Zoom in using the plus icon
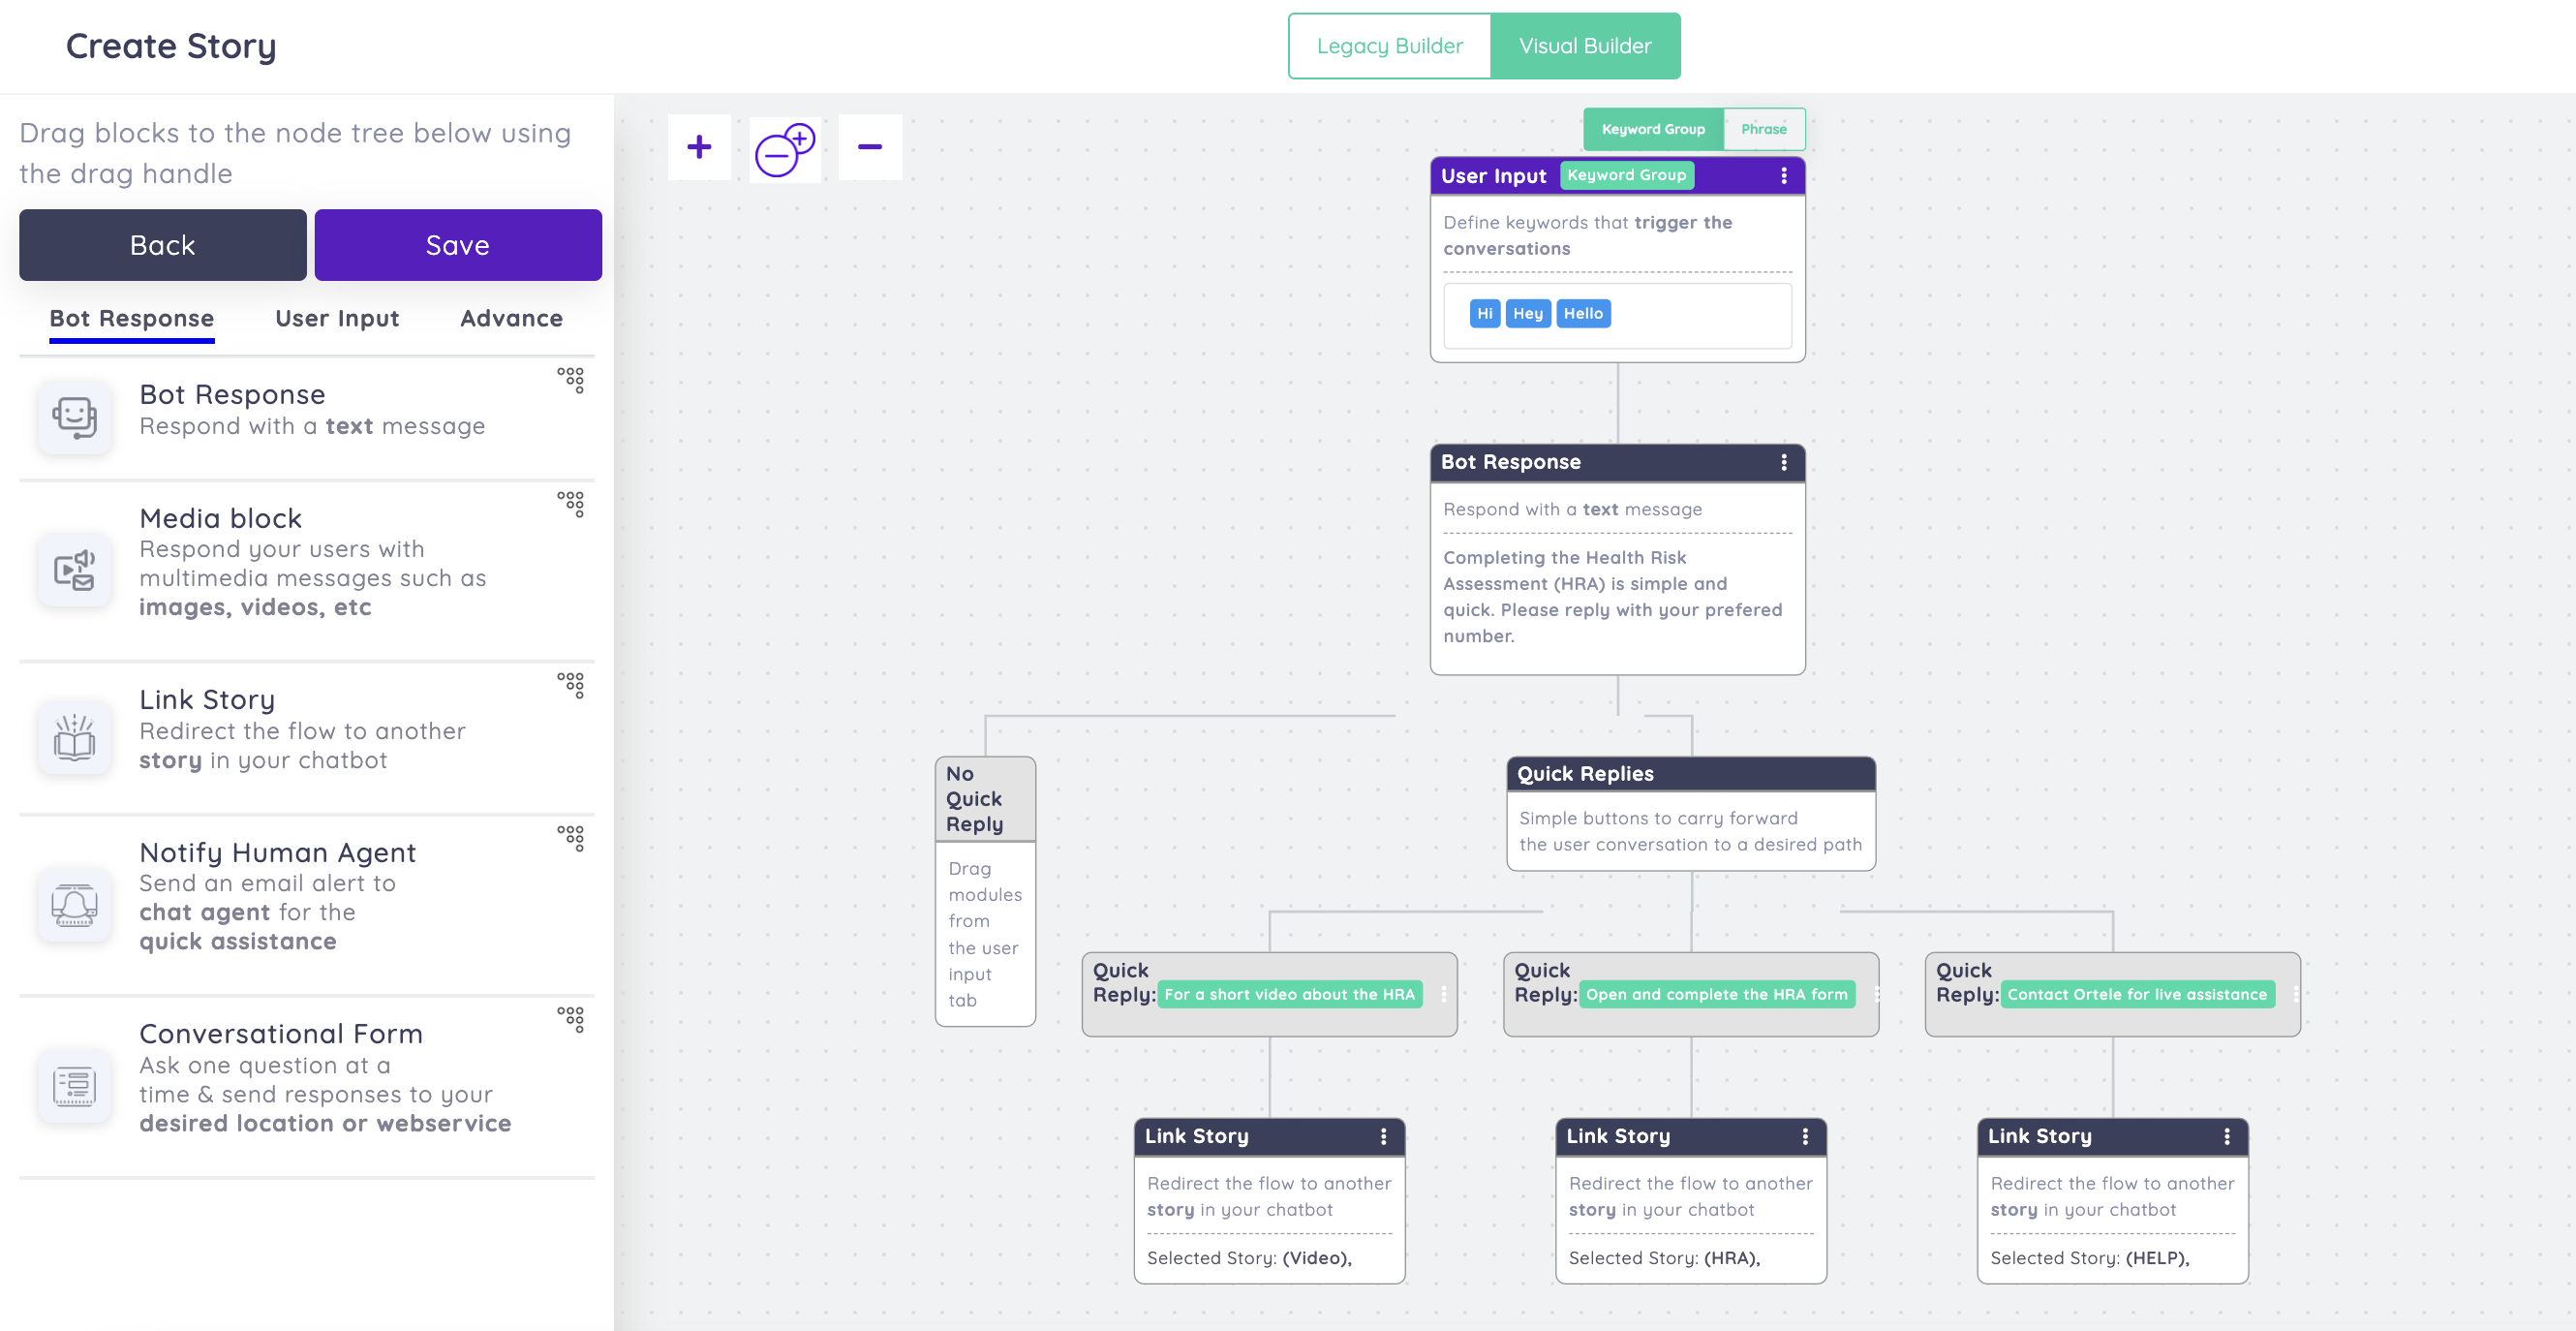The width and height of the screenshot is (2576, 1331). [x=699, y=146]
